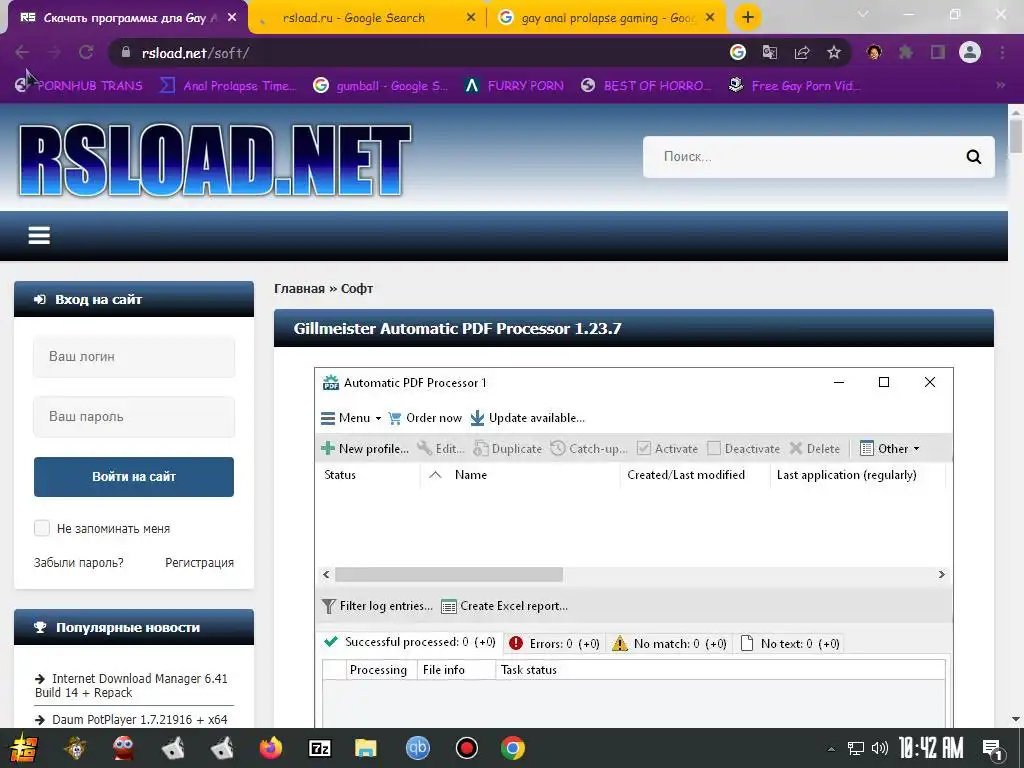The image size is (1024, 768).
Task: Open the hamburger site menu
Action: [39, 235]
